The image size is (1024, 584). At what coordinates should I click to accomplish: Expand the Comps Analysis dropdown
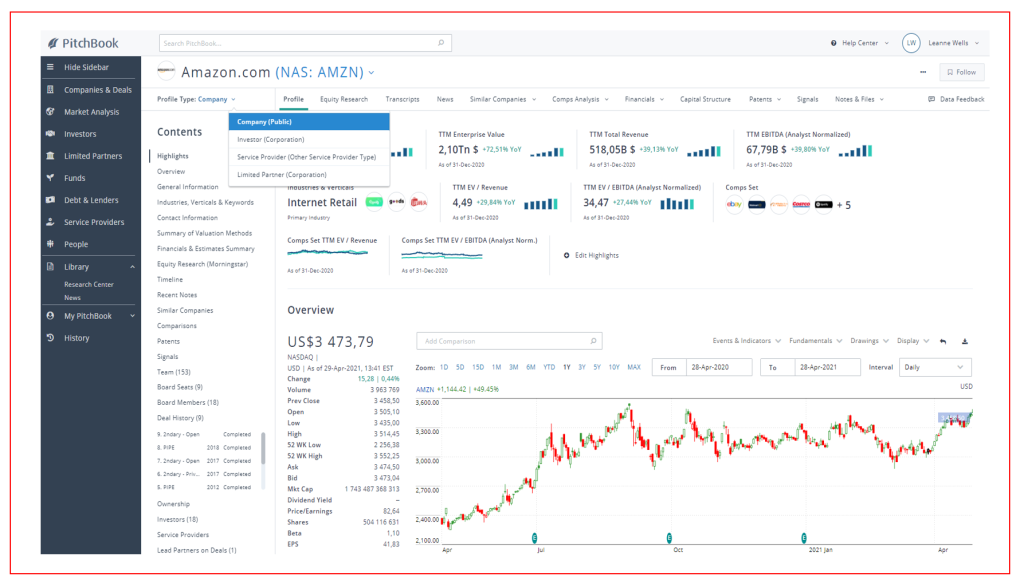607,99
